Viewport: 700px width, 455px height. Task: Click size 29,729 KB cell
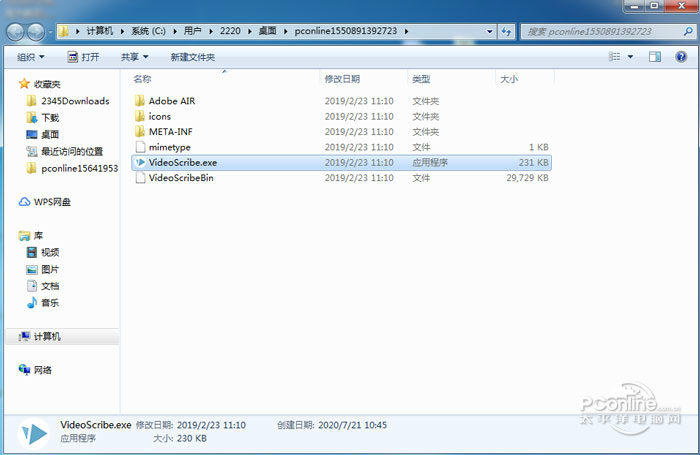coord(527,178)
